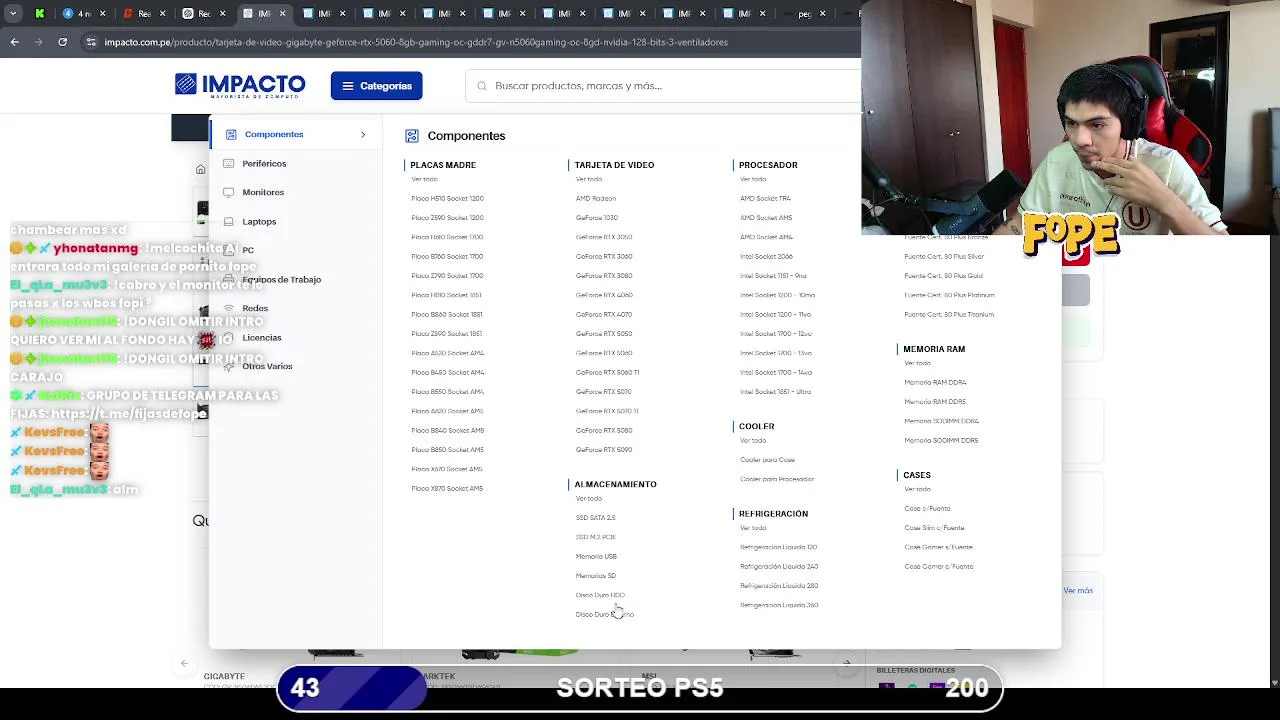Select Memoria RAM DDR5

935,402
